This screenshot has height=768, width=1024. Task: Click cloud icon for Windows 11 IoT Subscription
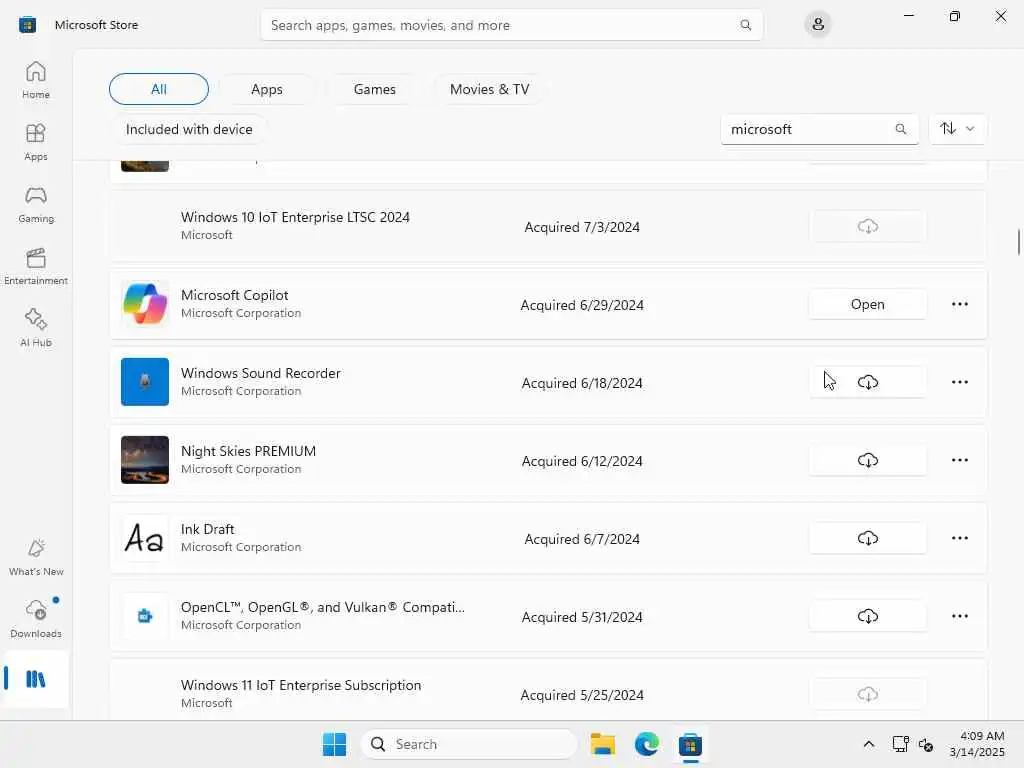867,694
